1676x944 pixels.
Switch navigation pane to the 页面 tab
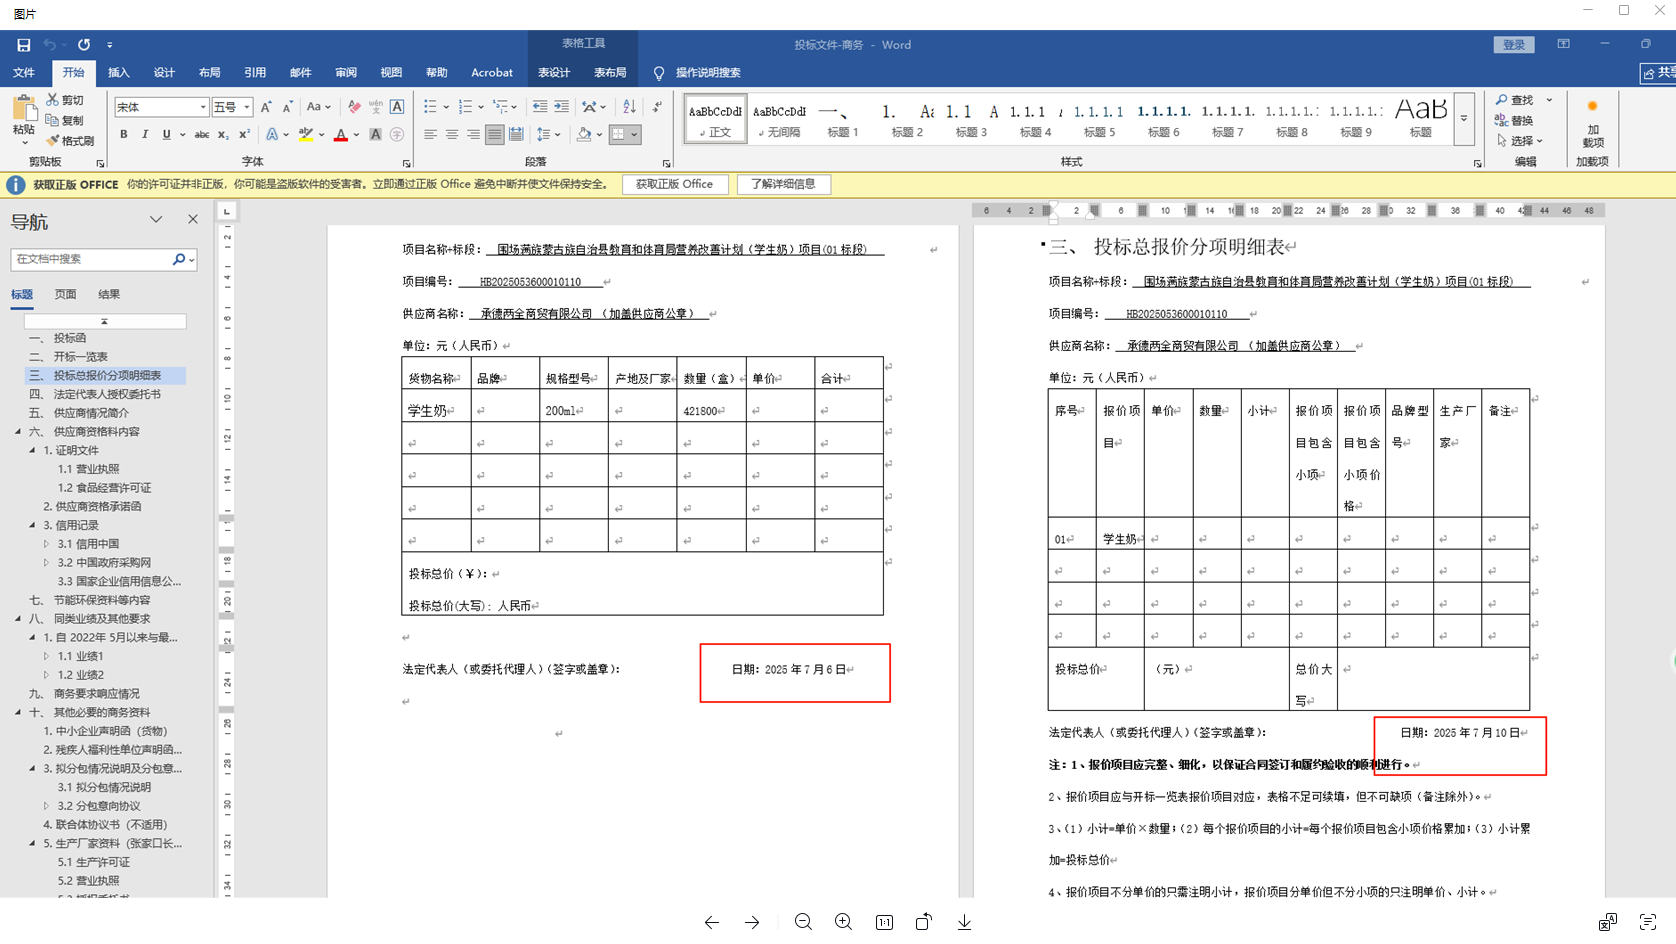65,294
